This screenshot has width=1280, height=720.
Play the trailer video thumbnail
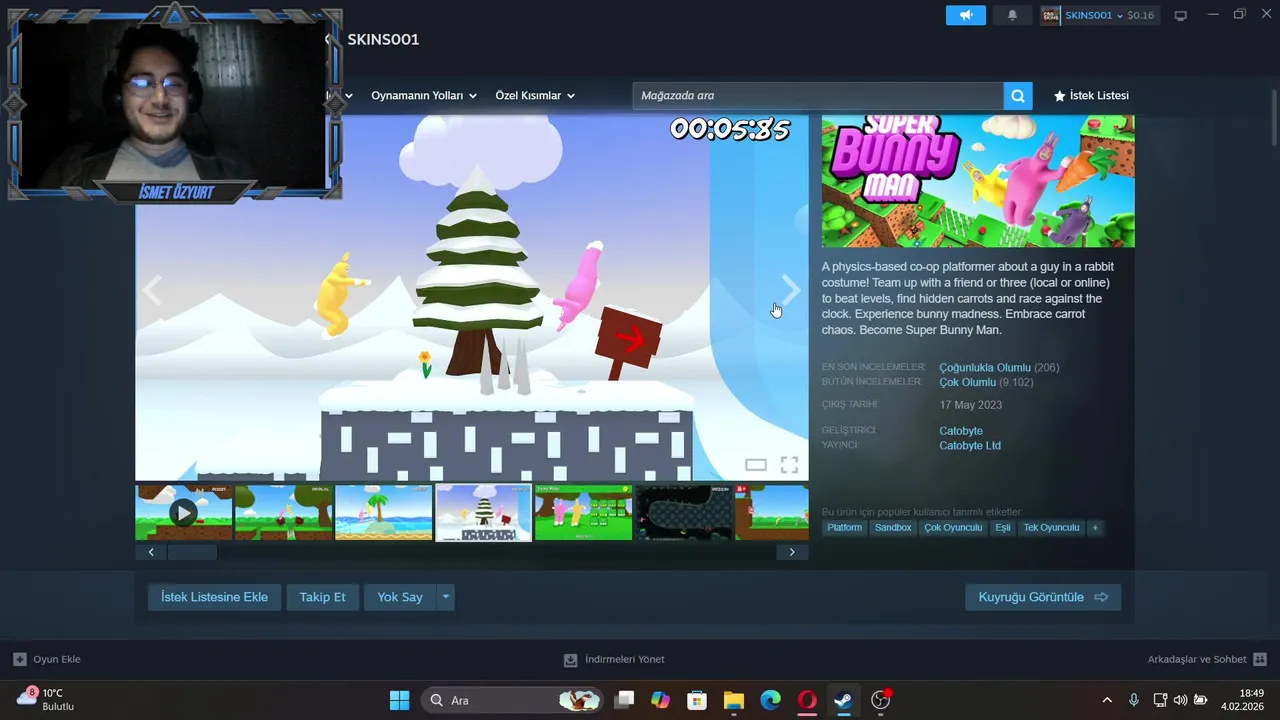click(183, 513)
